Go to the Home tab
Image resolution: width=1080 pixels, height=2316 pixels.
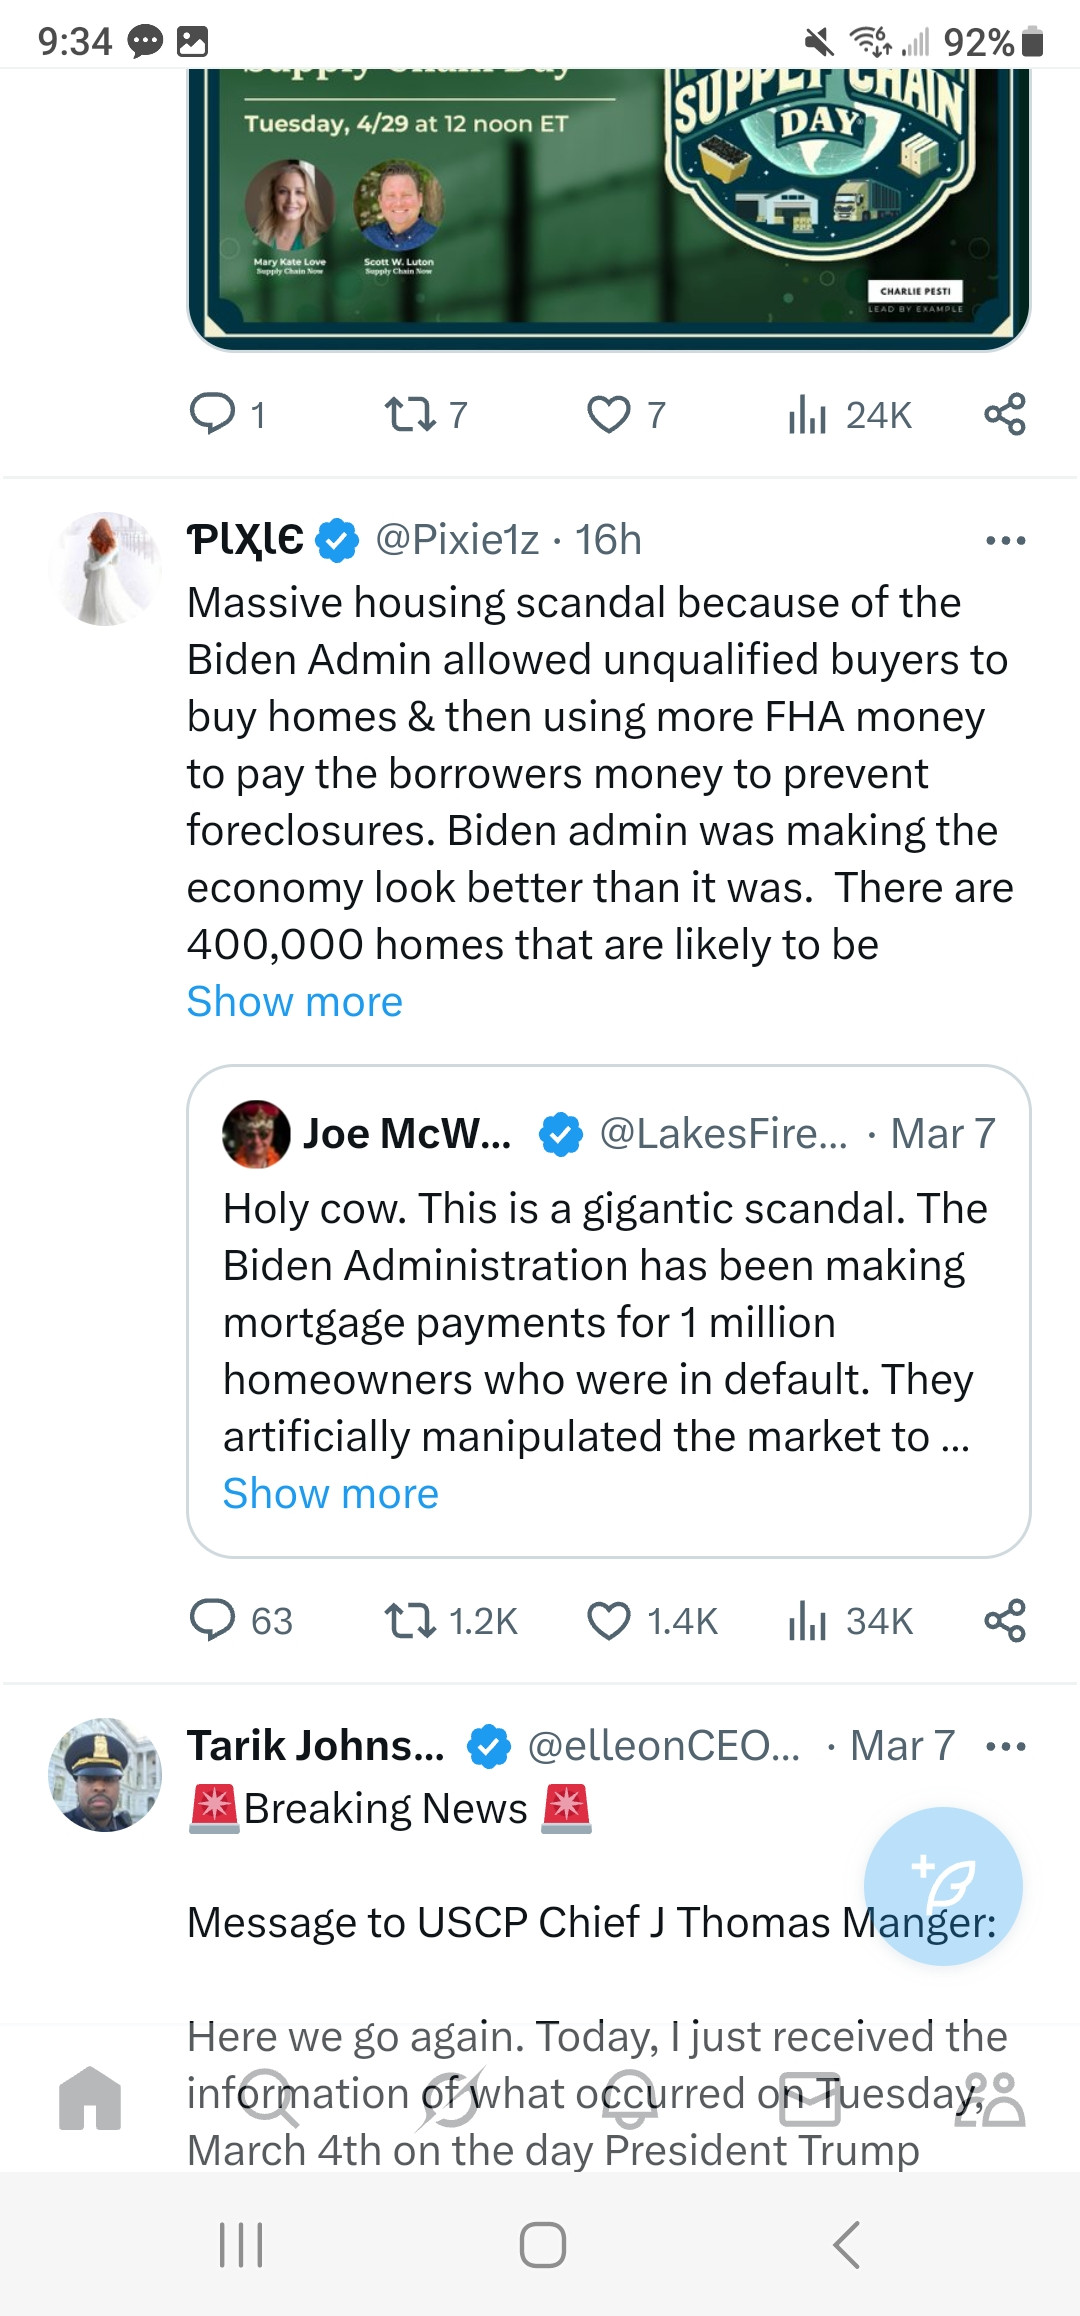(x=90, y=2098)
